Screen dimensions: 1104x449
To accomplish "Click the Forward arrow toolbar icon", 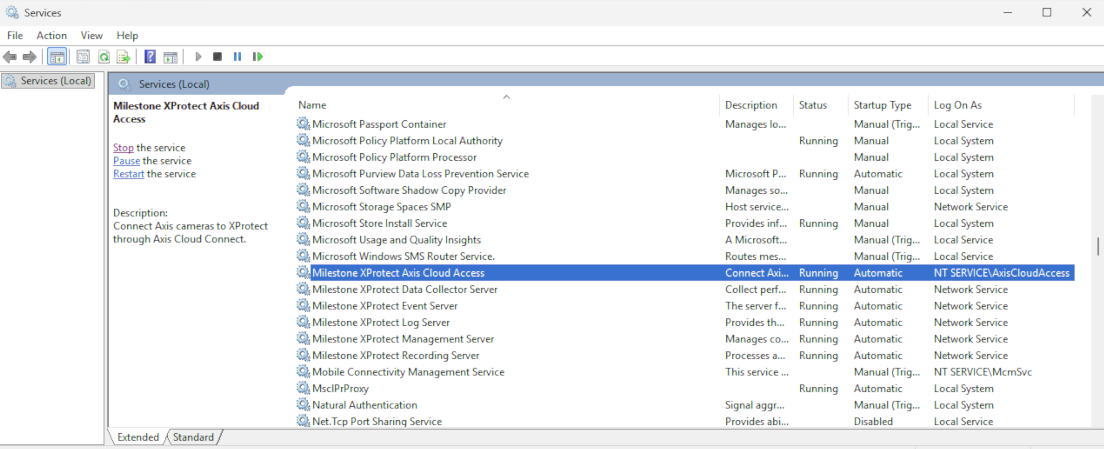I will click(x=30, y=57).
